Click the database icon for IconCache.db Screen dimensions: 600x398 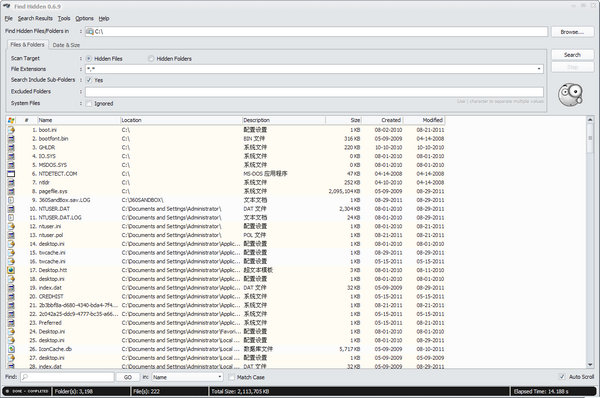coord(11,349)
